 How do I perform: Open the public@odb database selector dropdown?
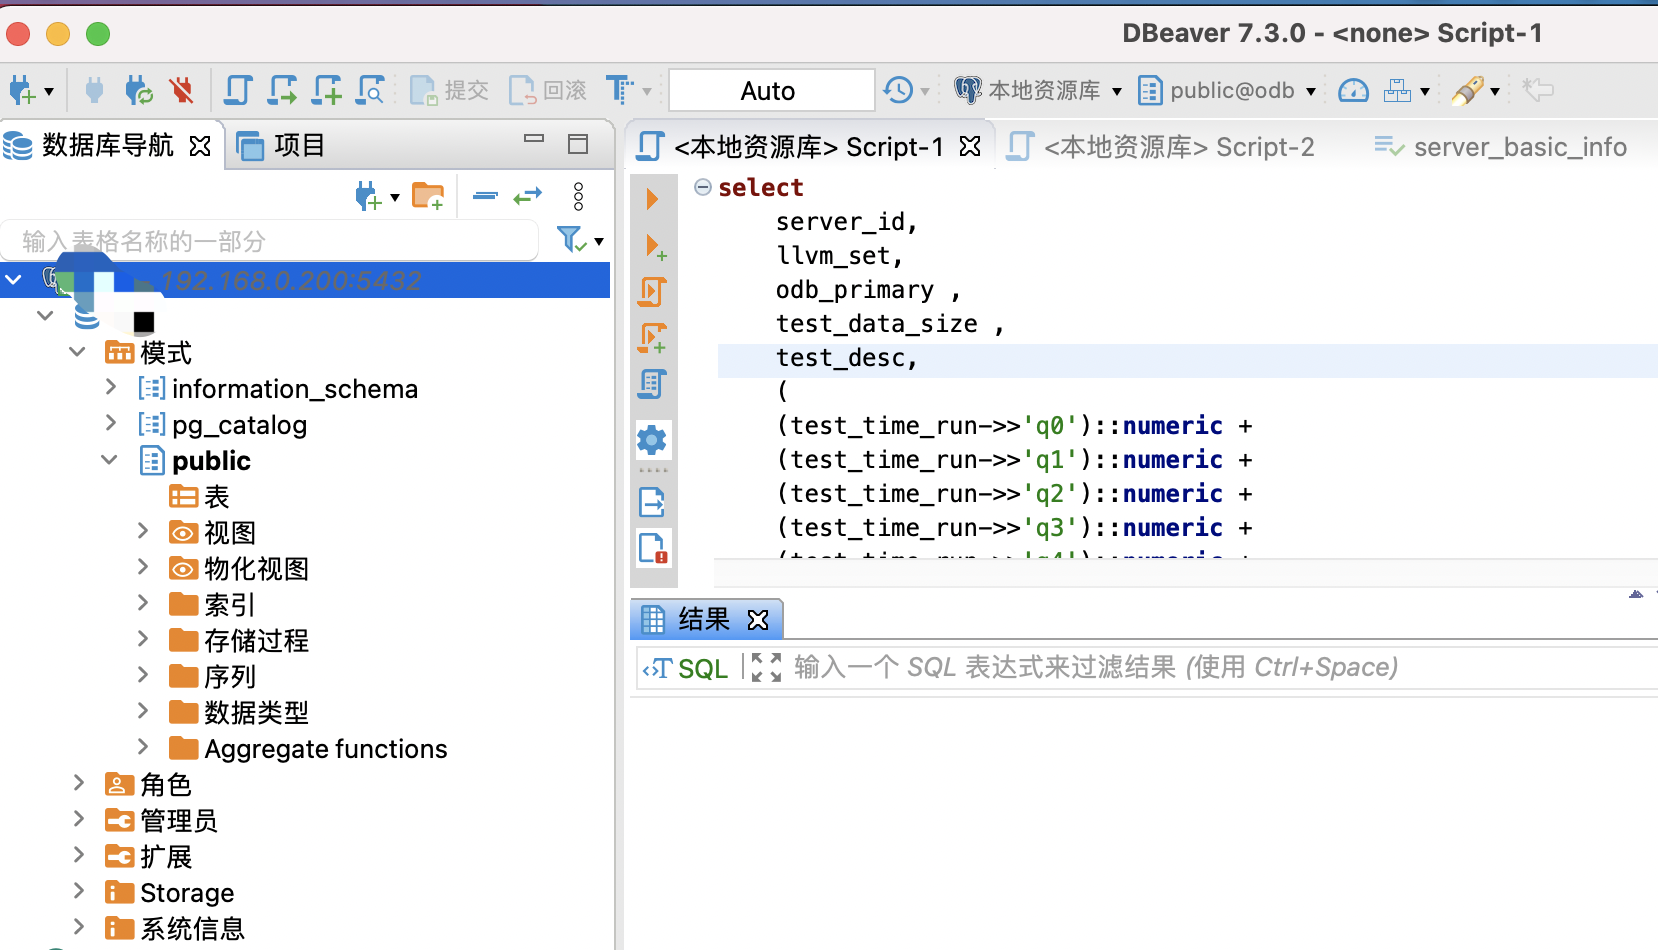tap(1310, 90)
